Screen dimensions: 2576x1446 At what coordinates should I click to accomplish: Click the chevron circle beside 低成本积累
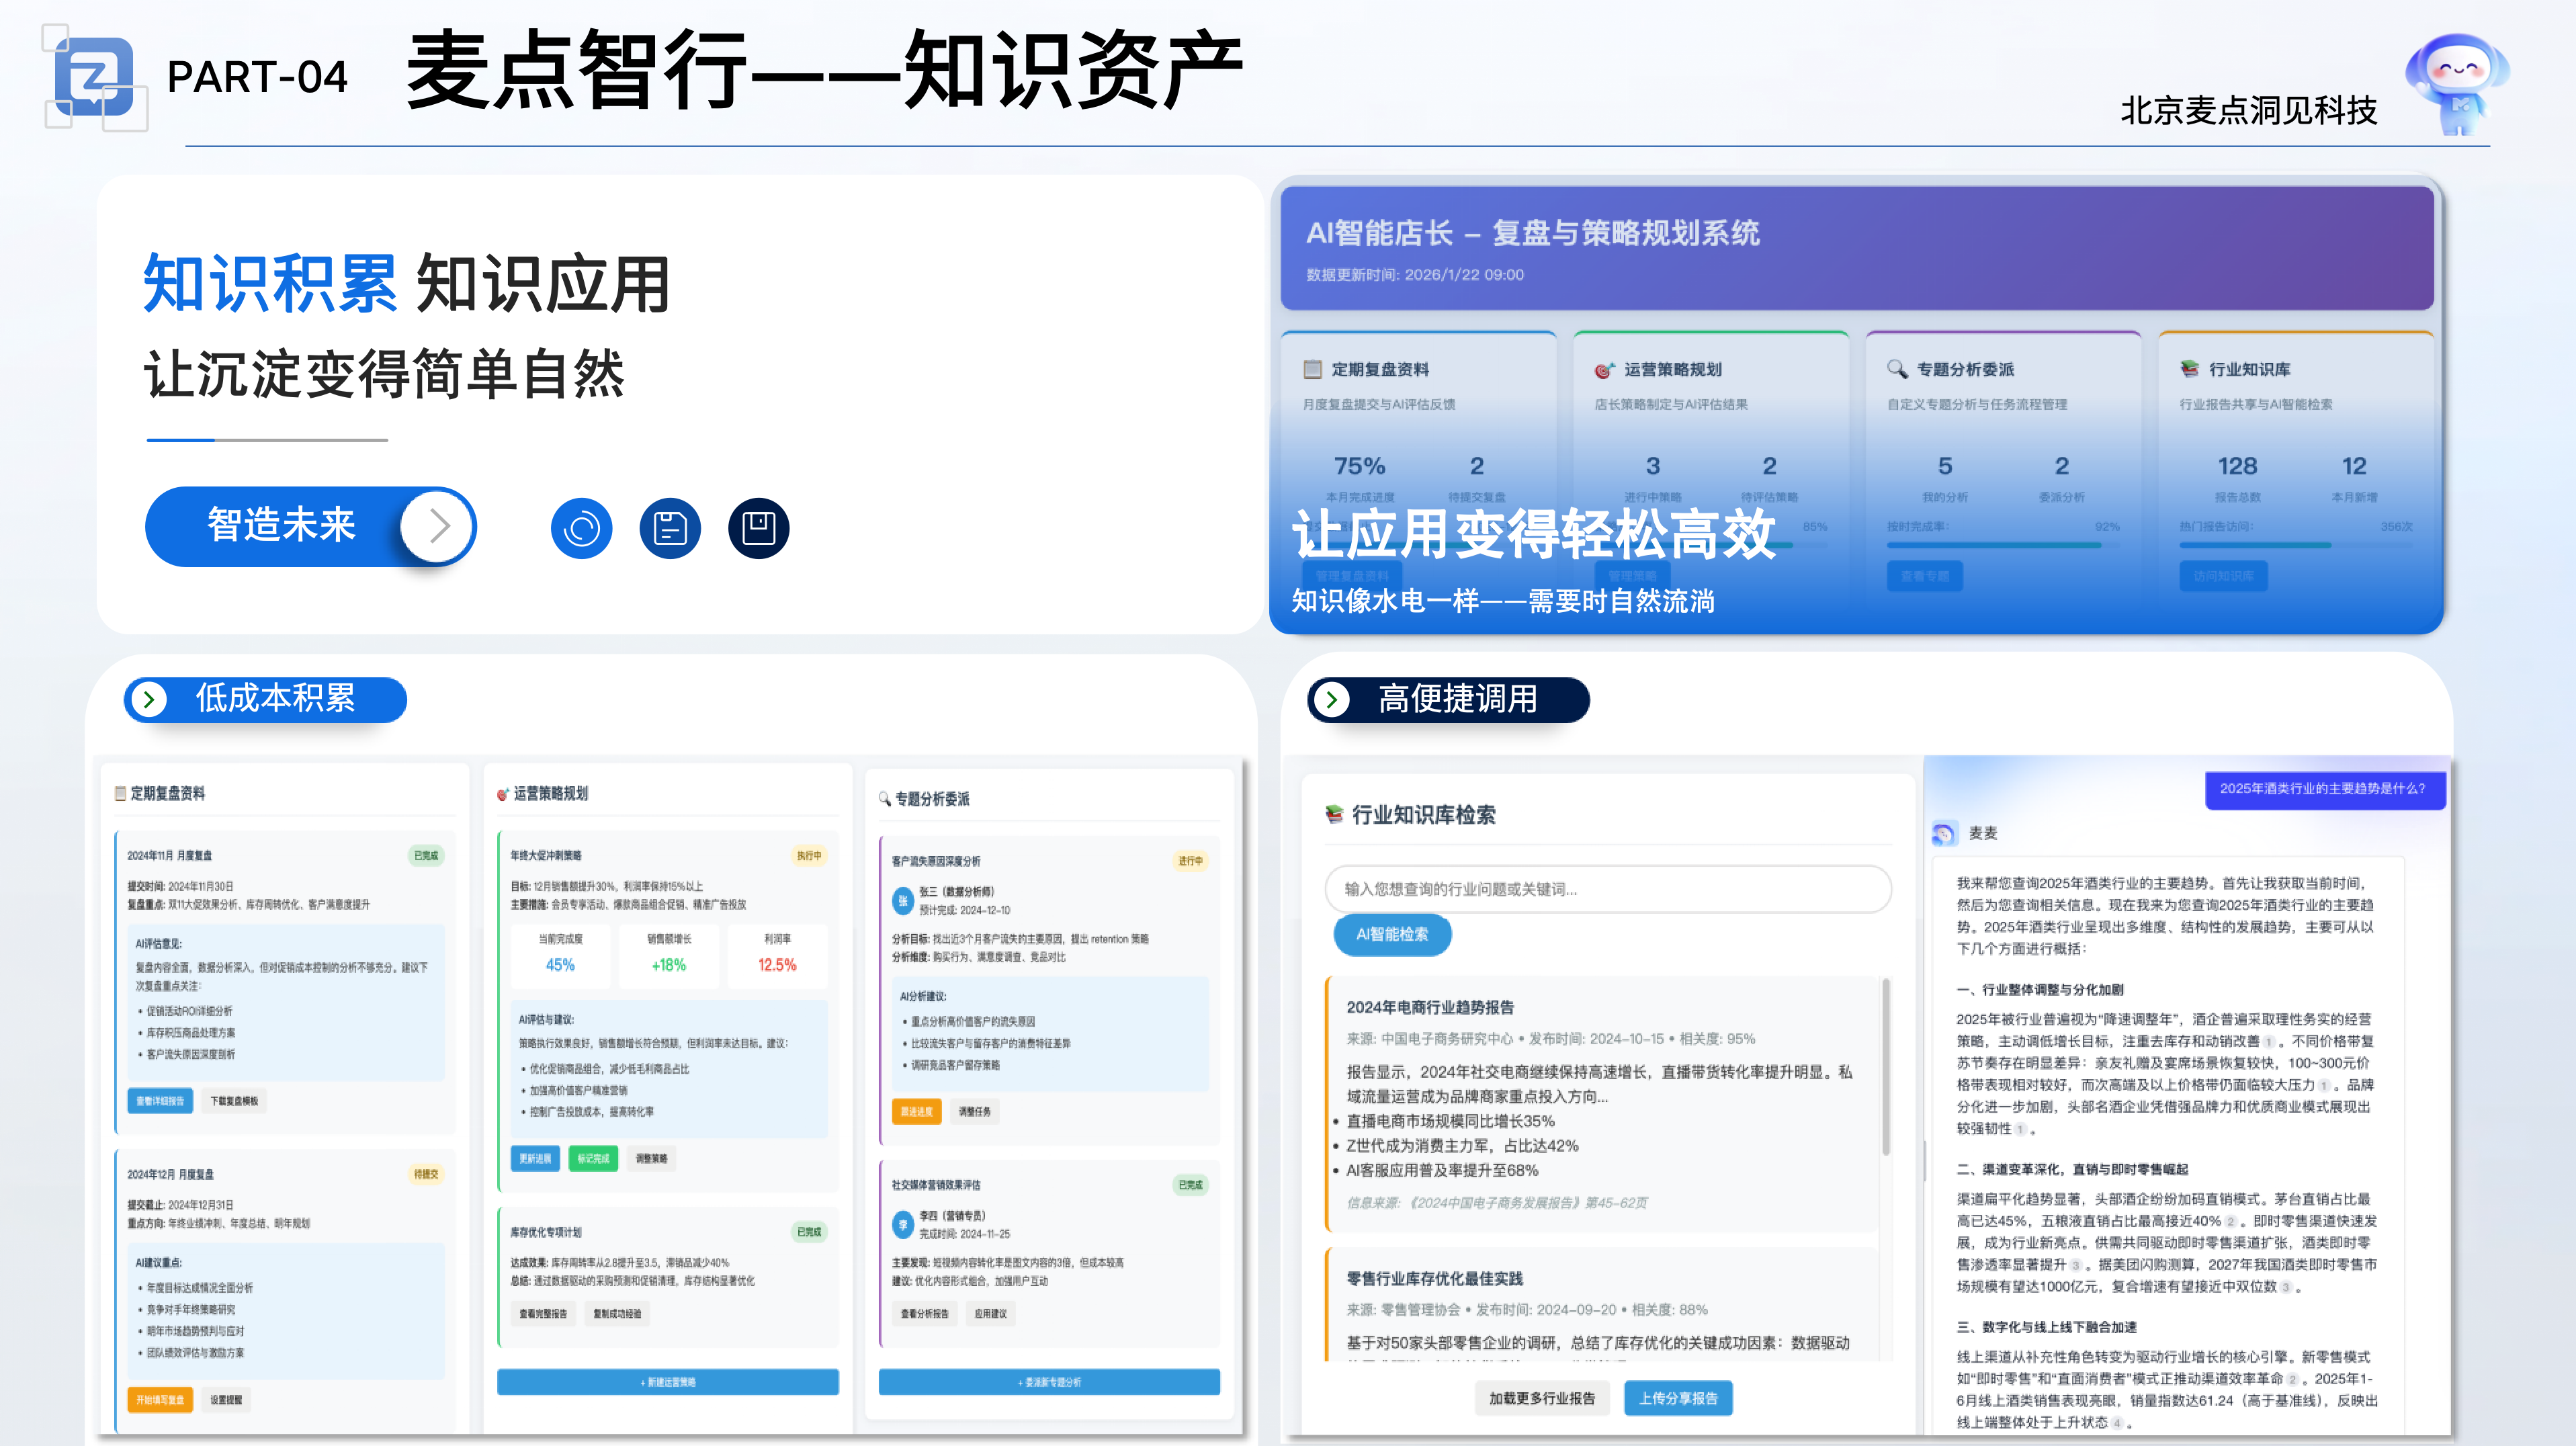(149, 699)
